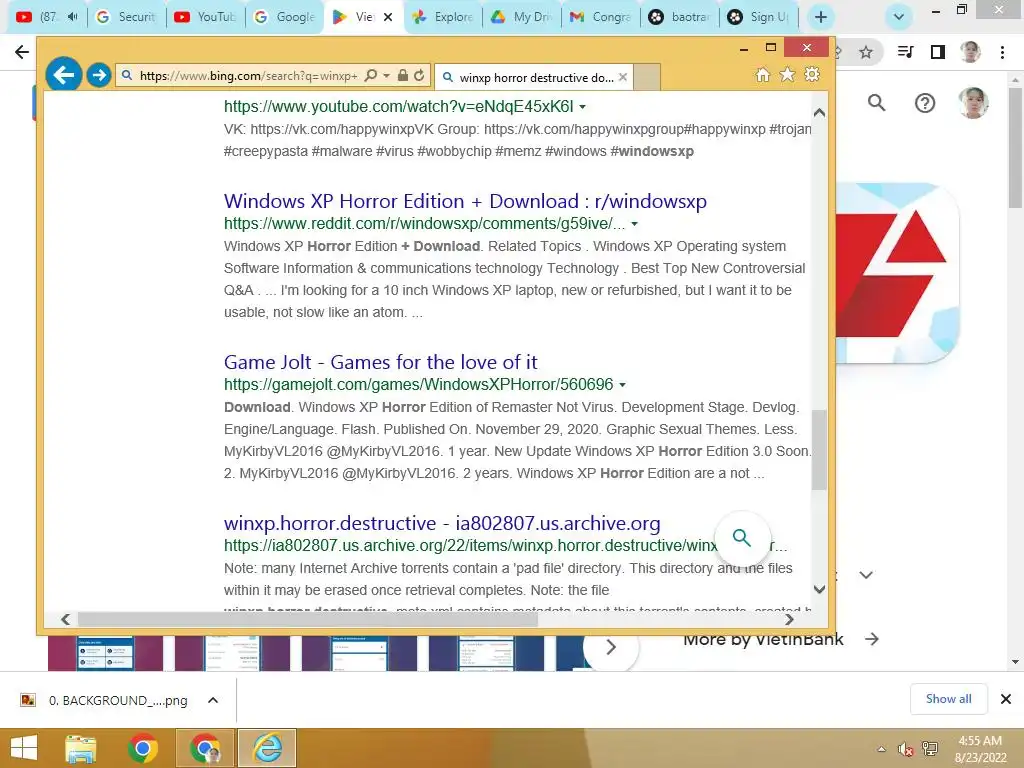The width and height of the screenshot is (1024, 768).
Task: Click 'Show all' downloads button
Action: (x=948, y=699)
